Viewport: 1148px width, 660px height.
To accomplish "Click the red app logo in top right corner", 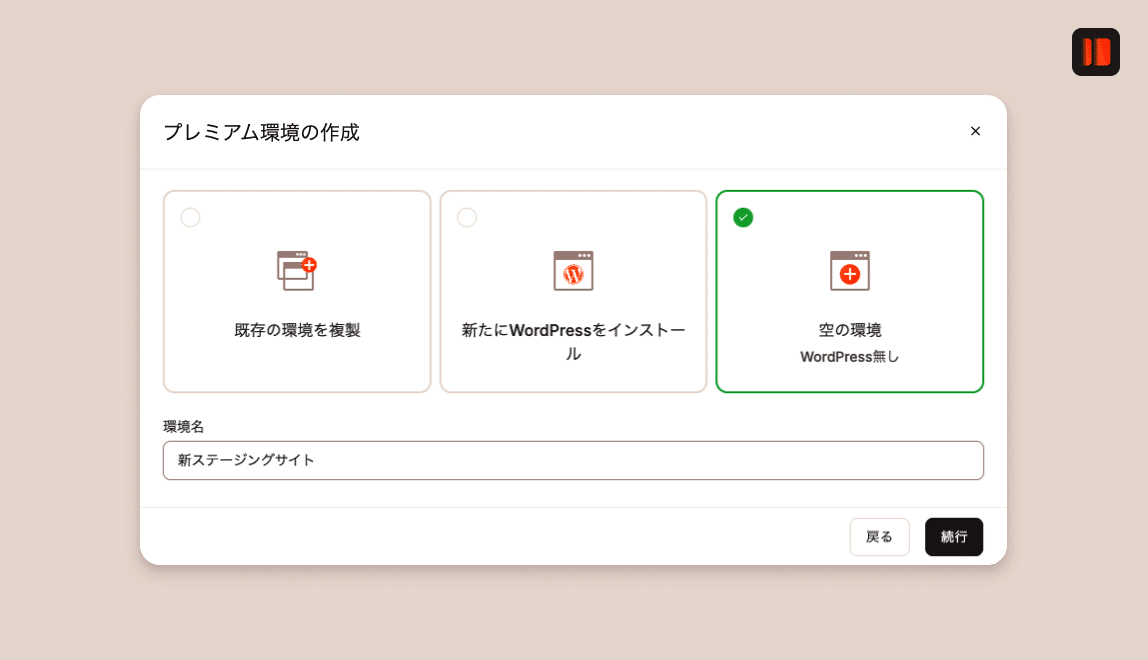I will click(x=1096, y=52).
